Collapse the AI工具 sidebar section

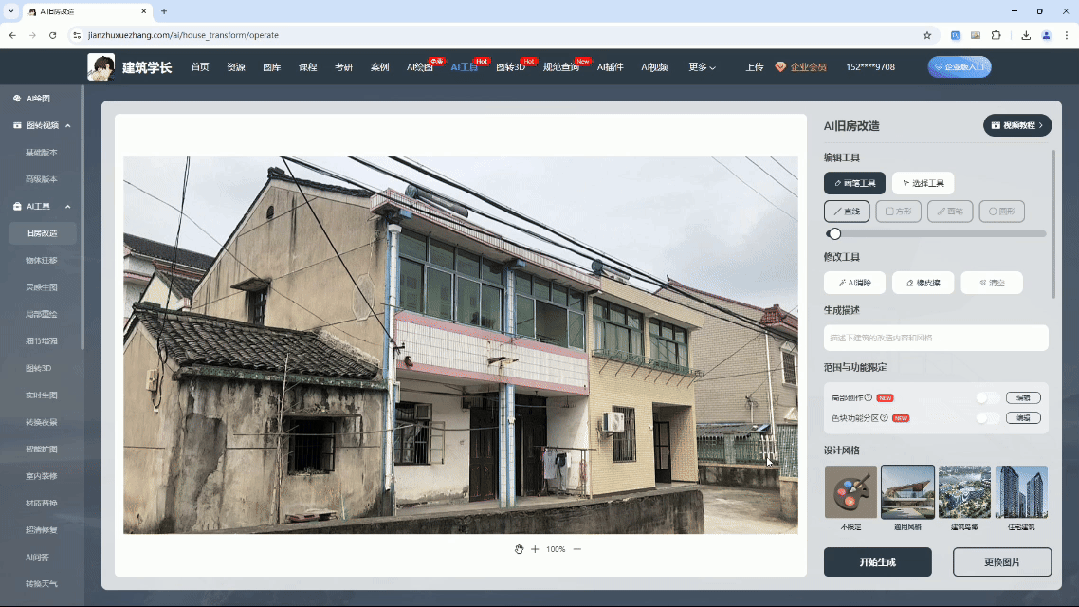click(67, 206)
